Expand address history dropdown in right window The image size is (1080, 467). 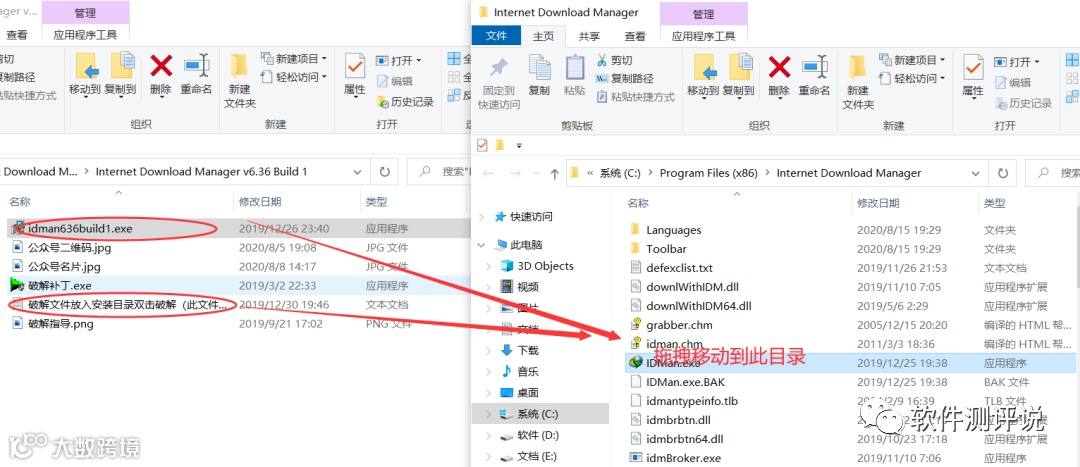pos(975,174)
